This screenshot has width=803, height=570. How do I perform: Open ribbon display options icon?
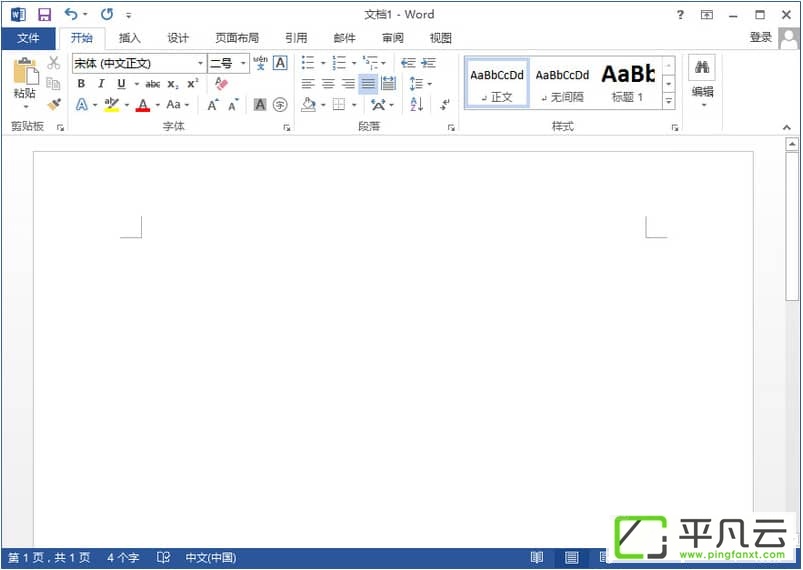(707, 15)
